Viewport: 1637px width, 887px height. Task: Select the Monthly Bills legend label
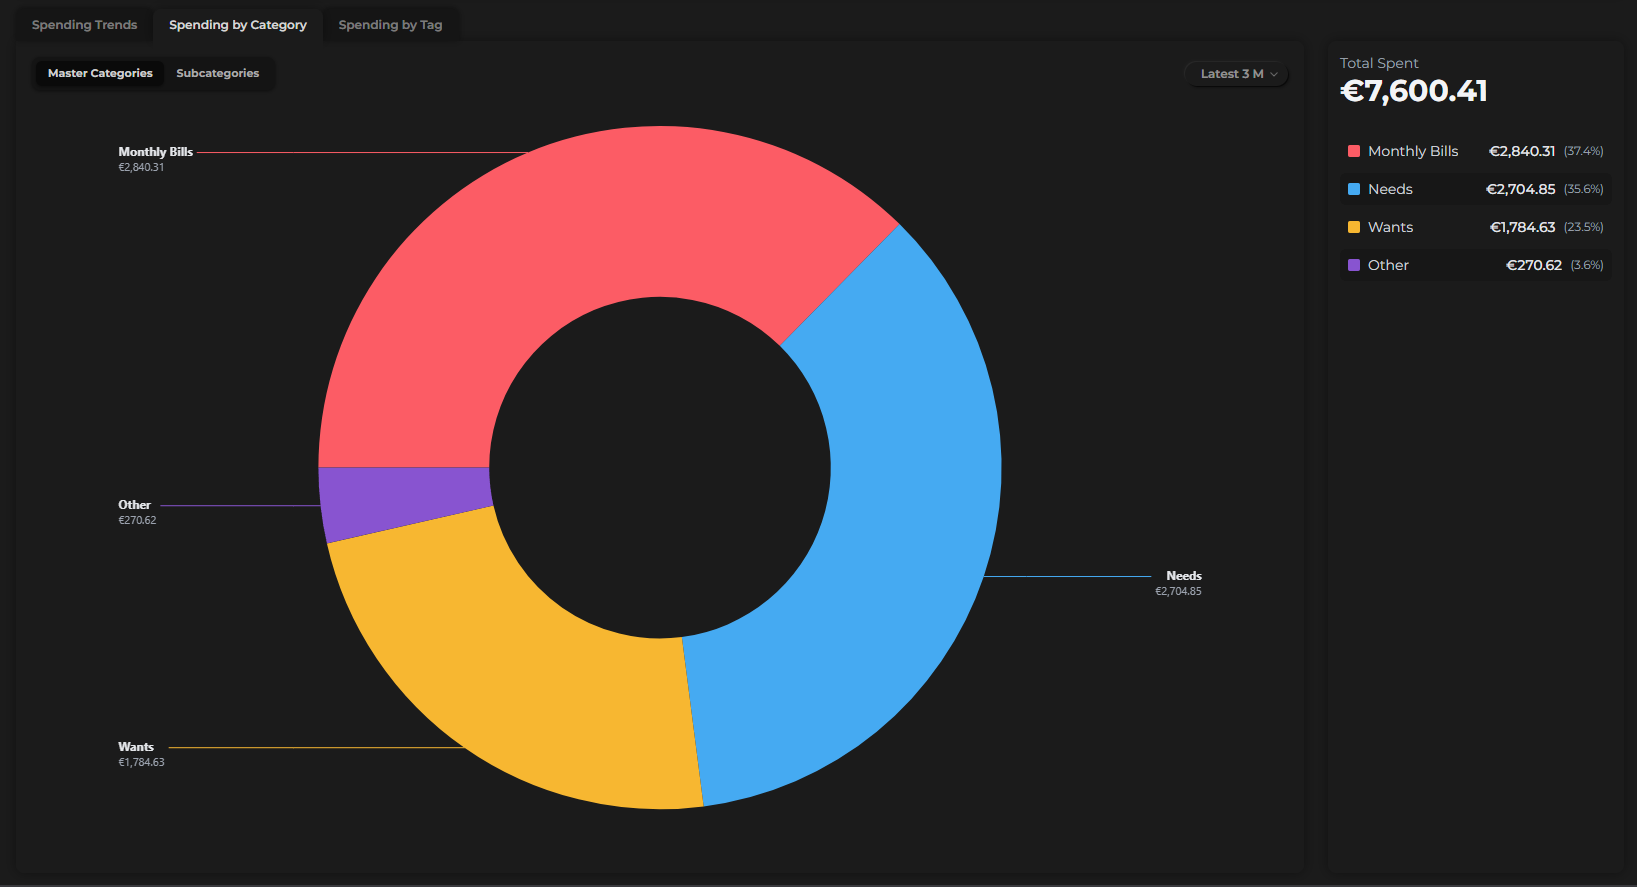click(x=1413, y=151)
